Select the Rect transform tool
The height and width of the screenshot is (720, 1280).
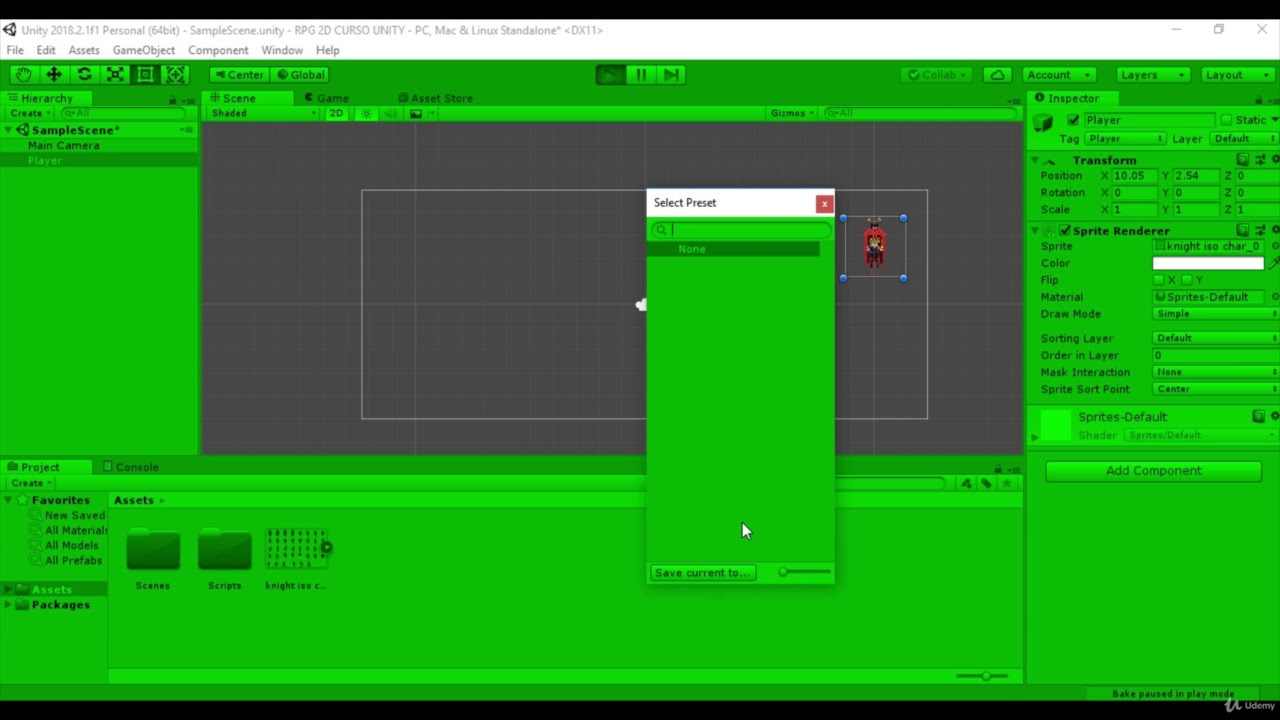[x=145, y=75]
